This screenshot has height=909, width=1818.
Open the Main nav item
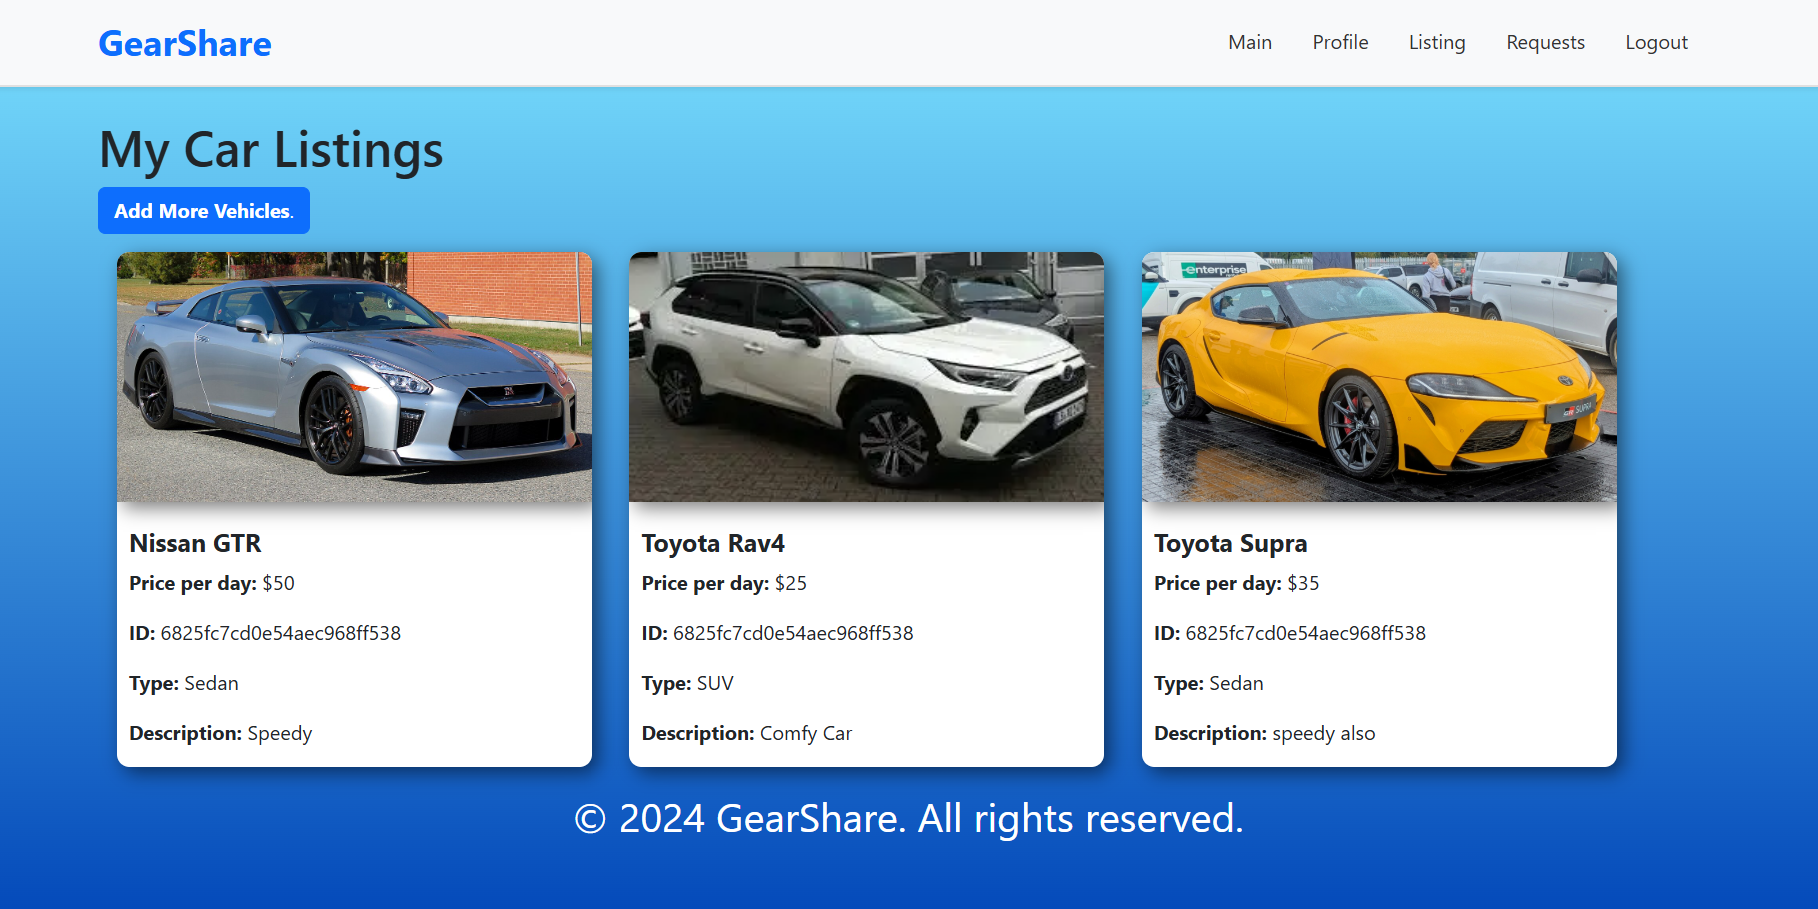pyautogui.click(x=1250, y=42)
